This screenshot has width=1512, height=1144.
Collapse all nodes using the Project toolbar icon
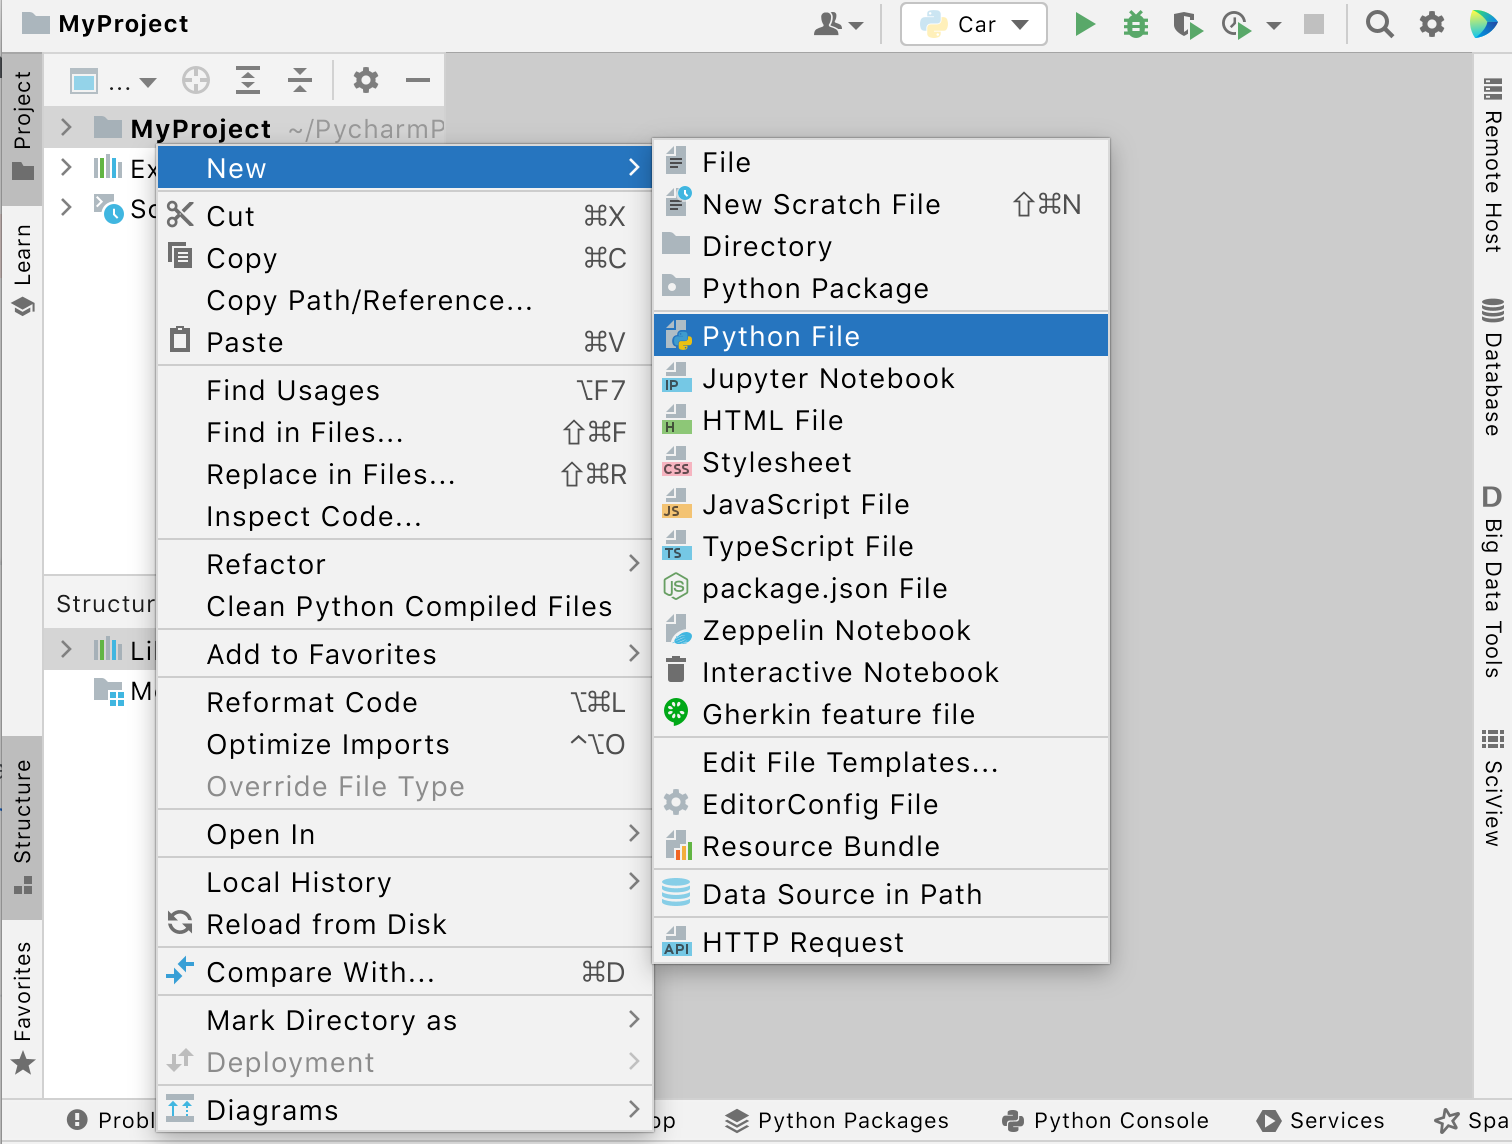click(x=300, y=80)
